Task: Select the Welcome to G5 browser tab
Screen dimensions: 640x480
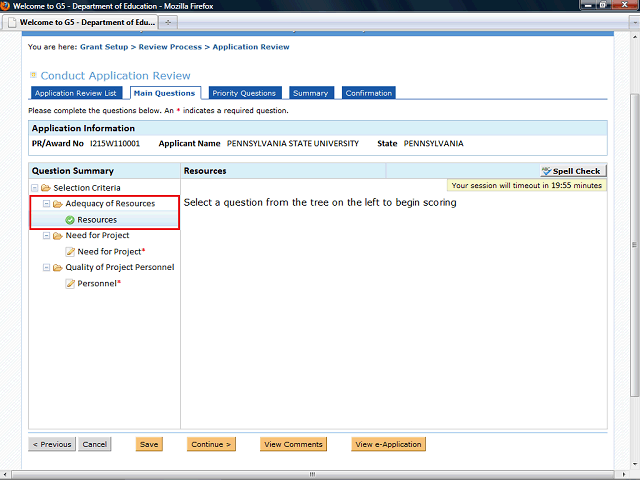Action: pos(80,22)
